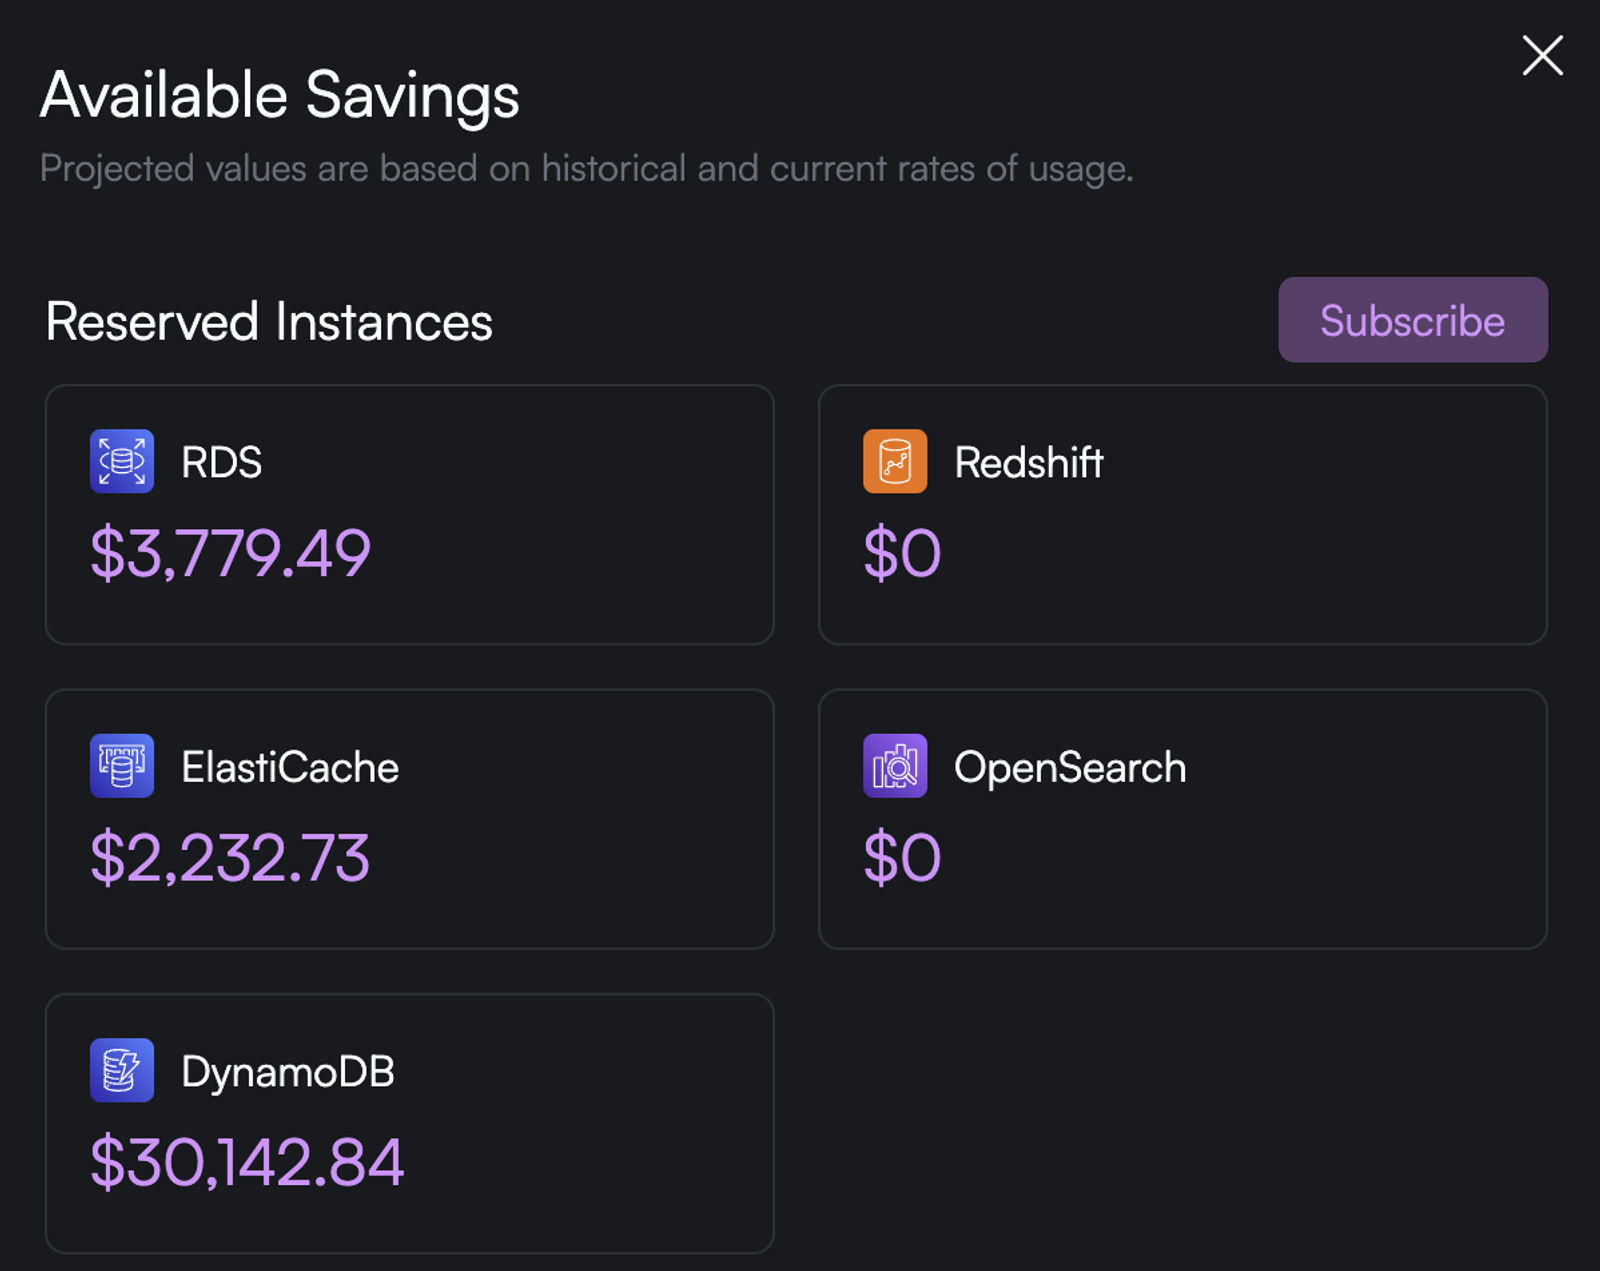
Task: Click the Reserved Instances heading
Action: 269,321
